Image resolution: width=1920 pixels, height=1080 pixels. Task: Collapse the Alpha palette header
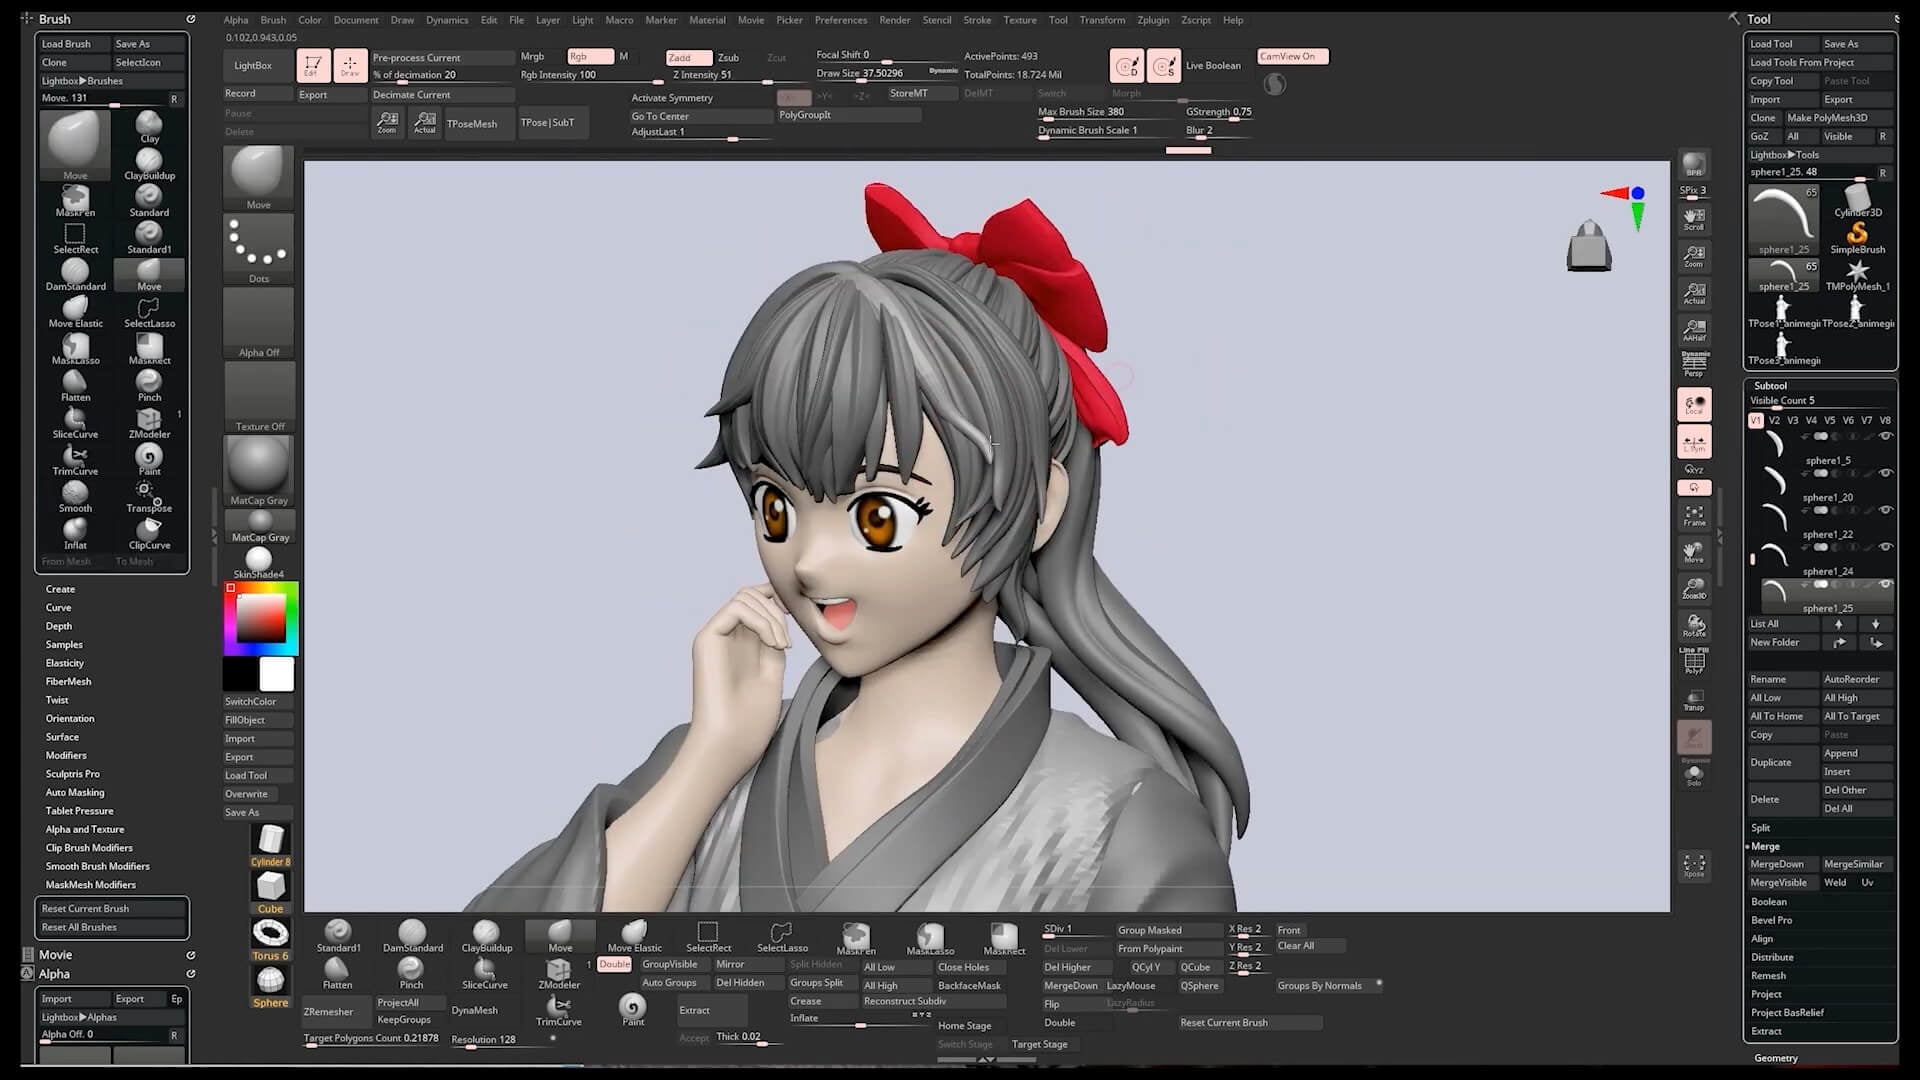click(x=54, y=974)
